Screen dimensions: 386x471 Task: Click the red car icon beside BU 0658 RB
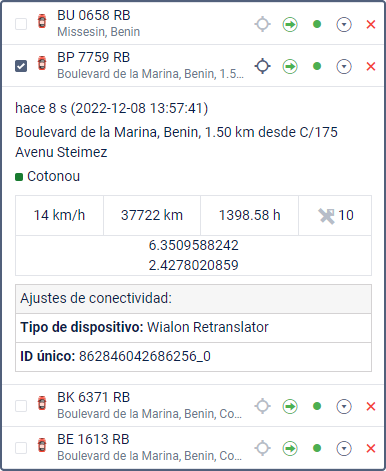42,21
